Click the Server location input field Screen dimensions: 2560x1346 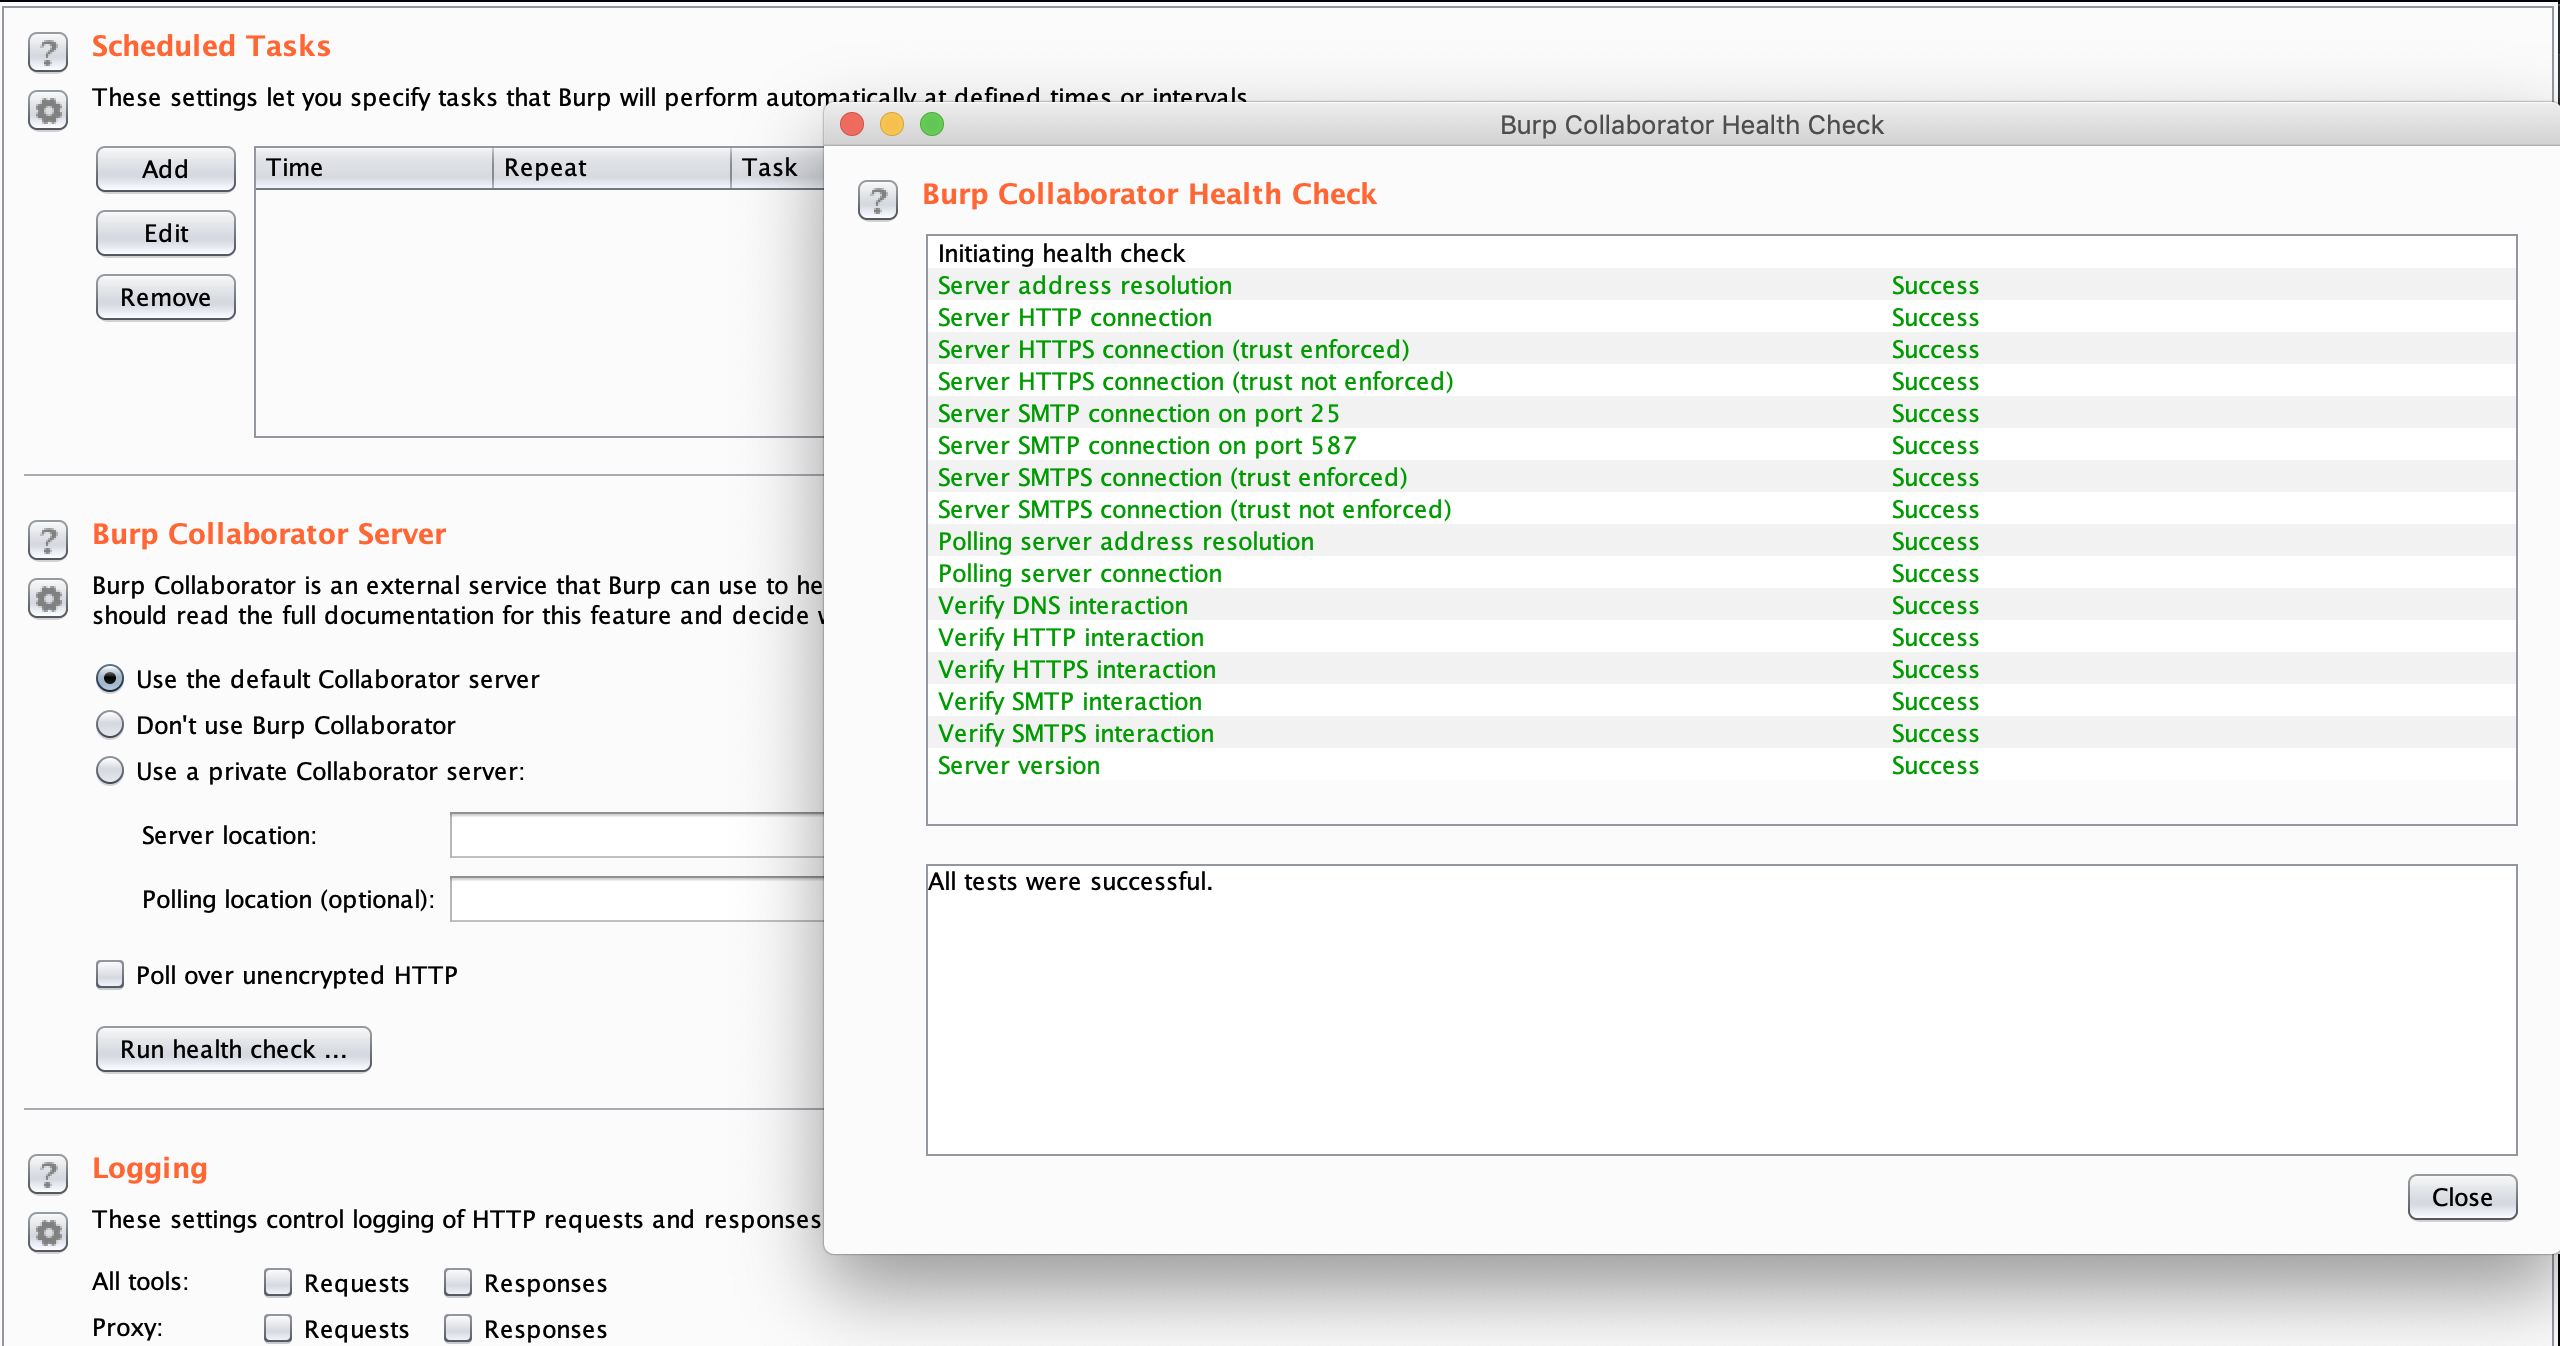coord(637,835)
